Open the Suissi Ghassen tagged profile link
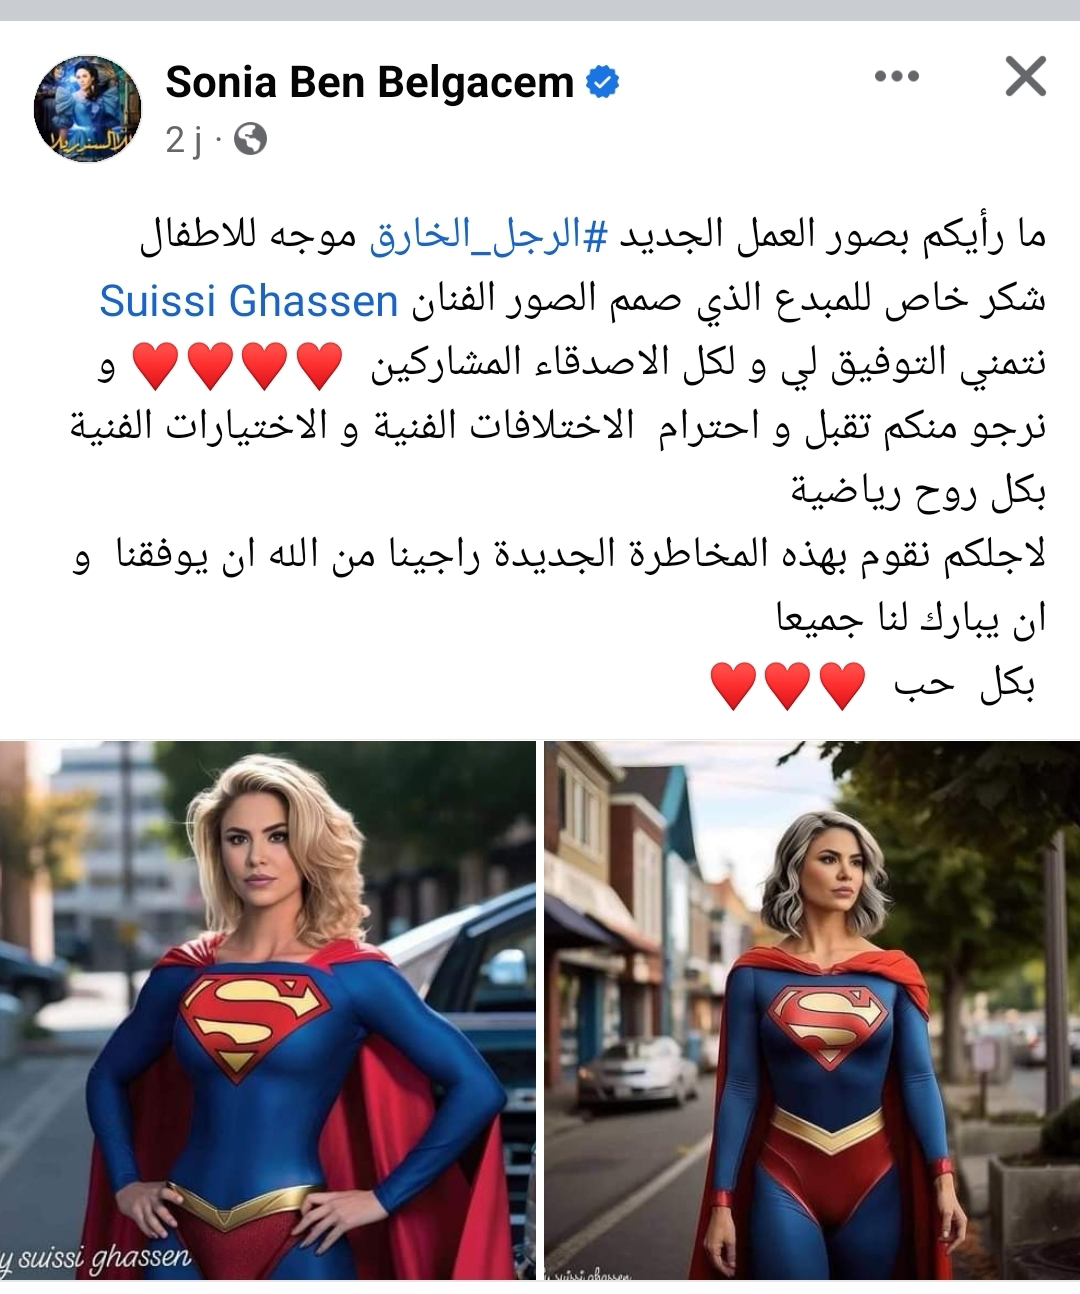This screenshot has width=1080, height=1294. (x=249, y=301)
